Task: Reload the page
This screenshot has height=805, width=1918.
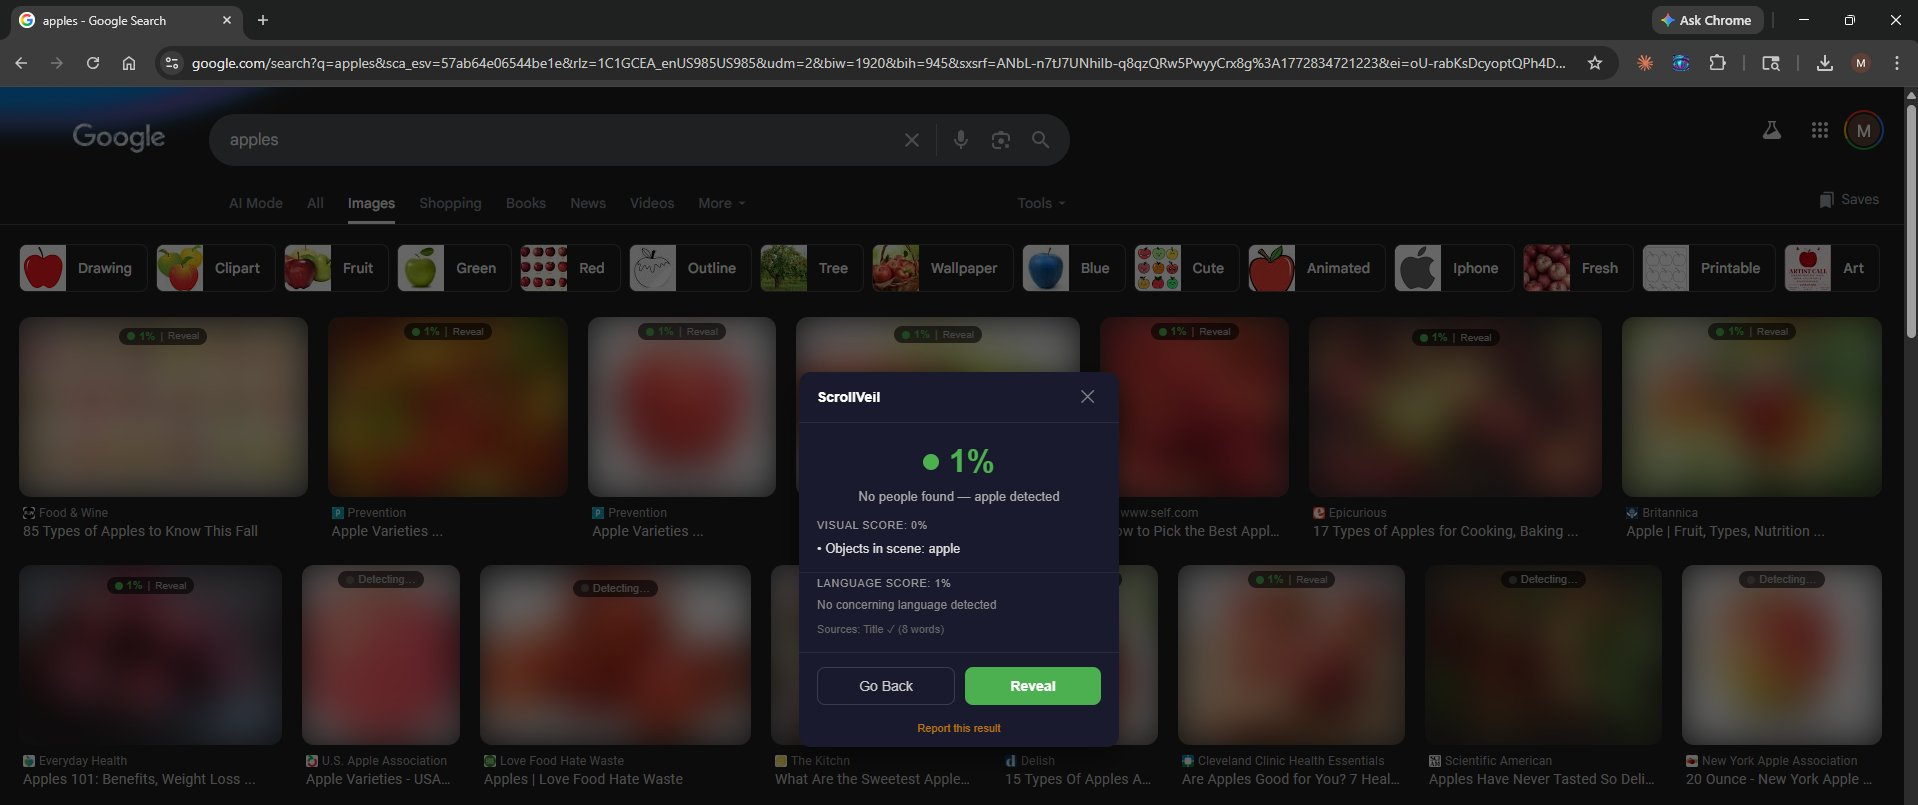Action: click(93, 63)
